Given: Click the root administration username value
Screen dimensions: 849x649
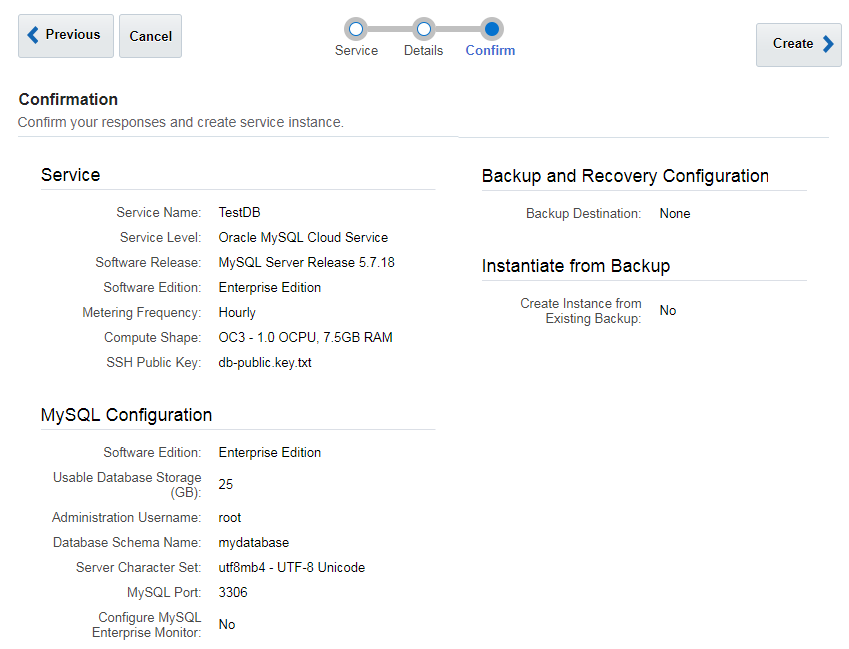Looking at the screenshot, I should point(230,518).
